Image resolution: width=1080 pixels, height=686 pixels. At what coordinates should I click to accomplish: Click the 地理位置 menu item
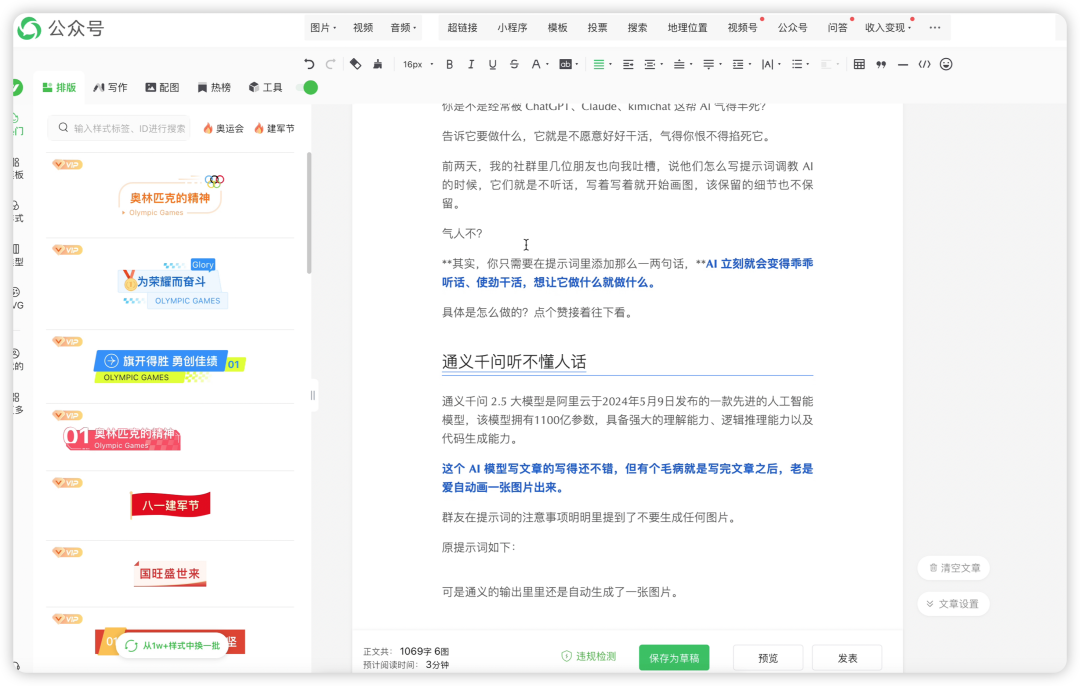pyautogui.click(x=687, y=28)
